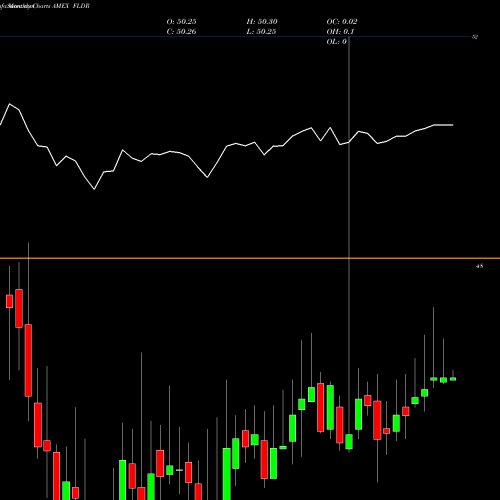The width and height of the screenshot is (500, 500).
Task: Click the tall red candle at far left
Action: point(28,360)
